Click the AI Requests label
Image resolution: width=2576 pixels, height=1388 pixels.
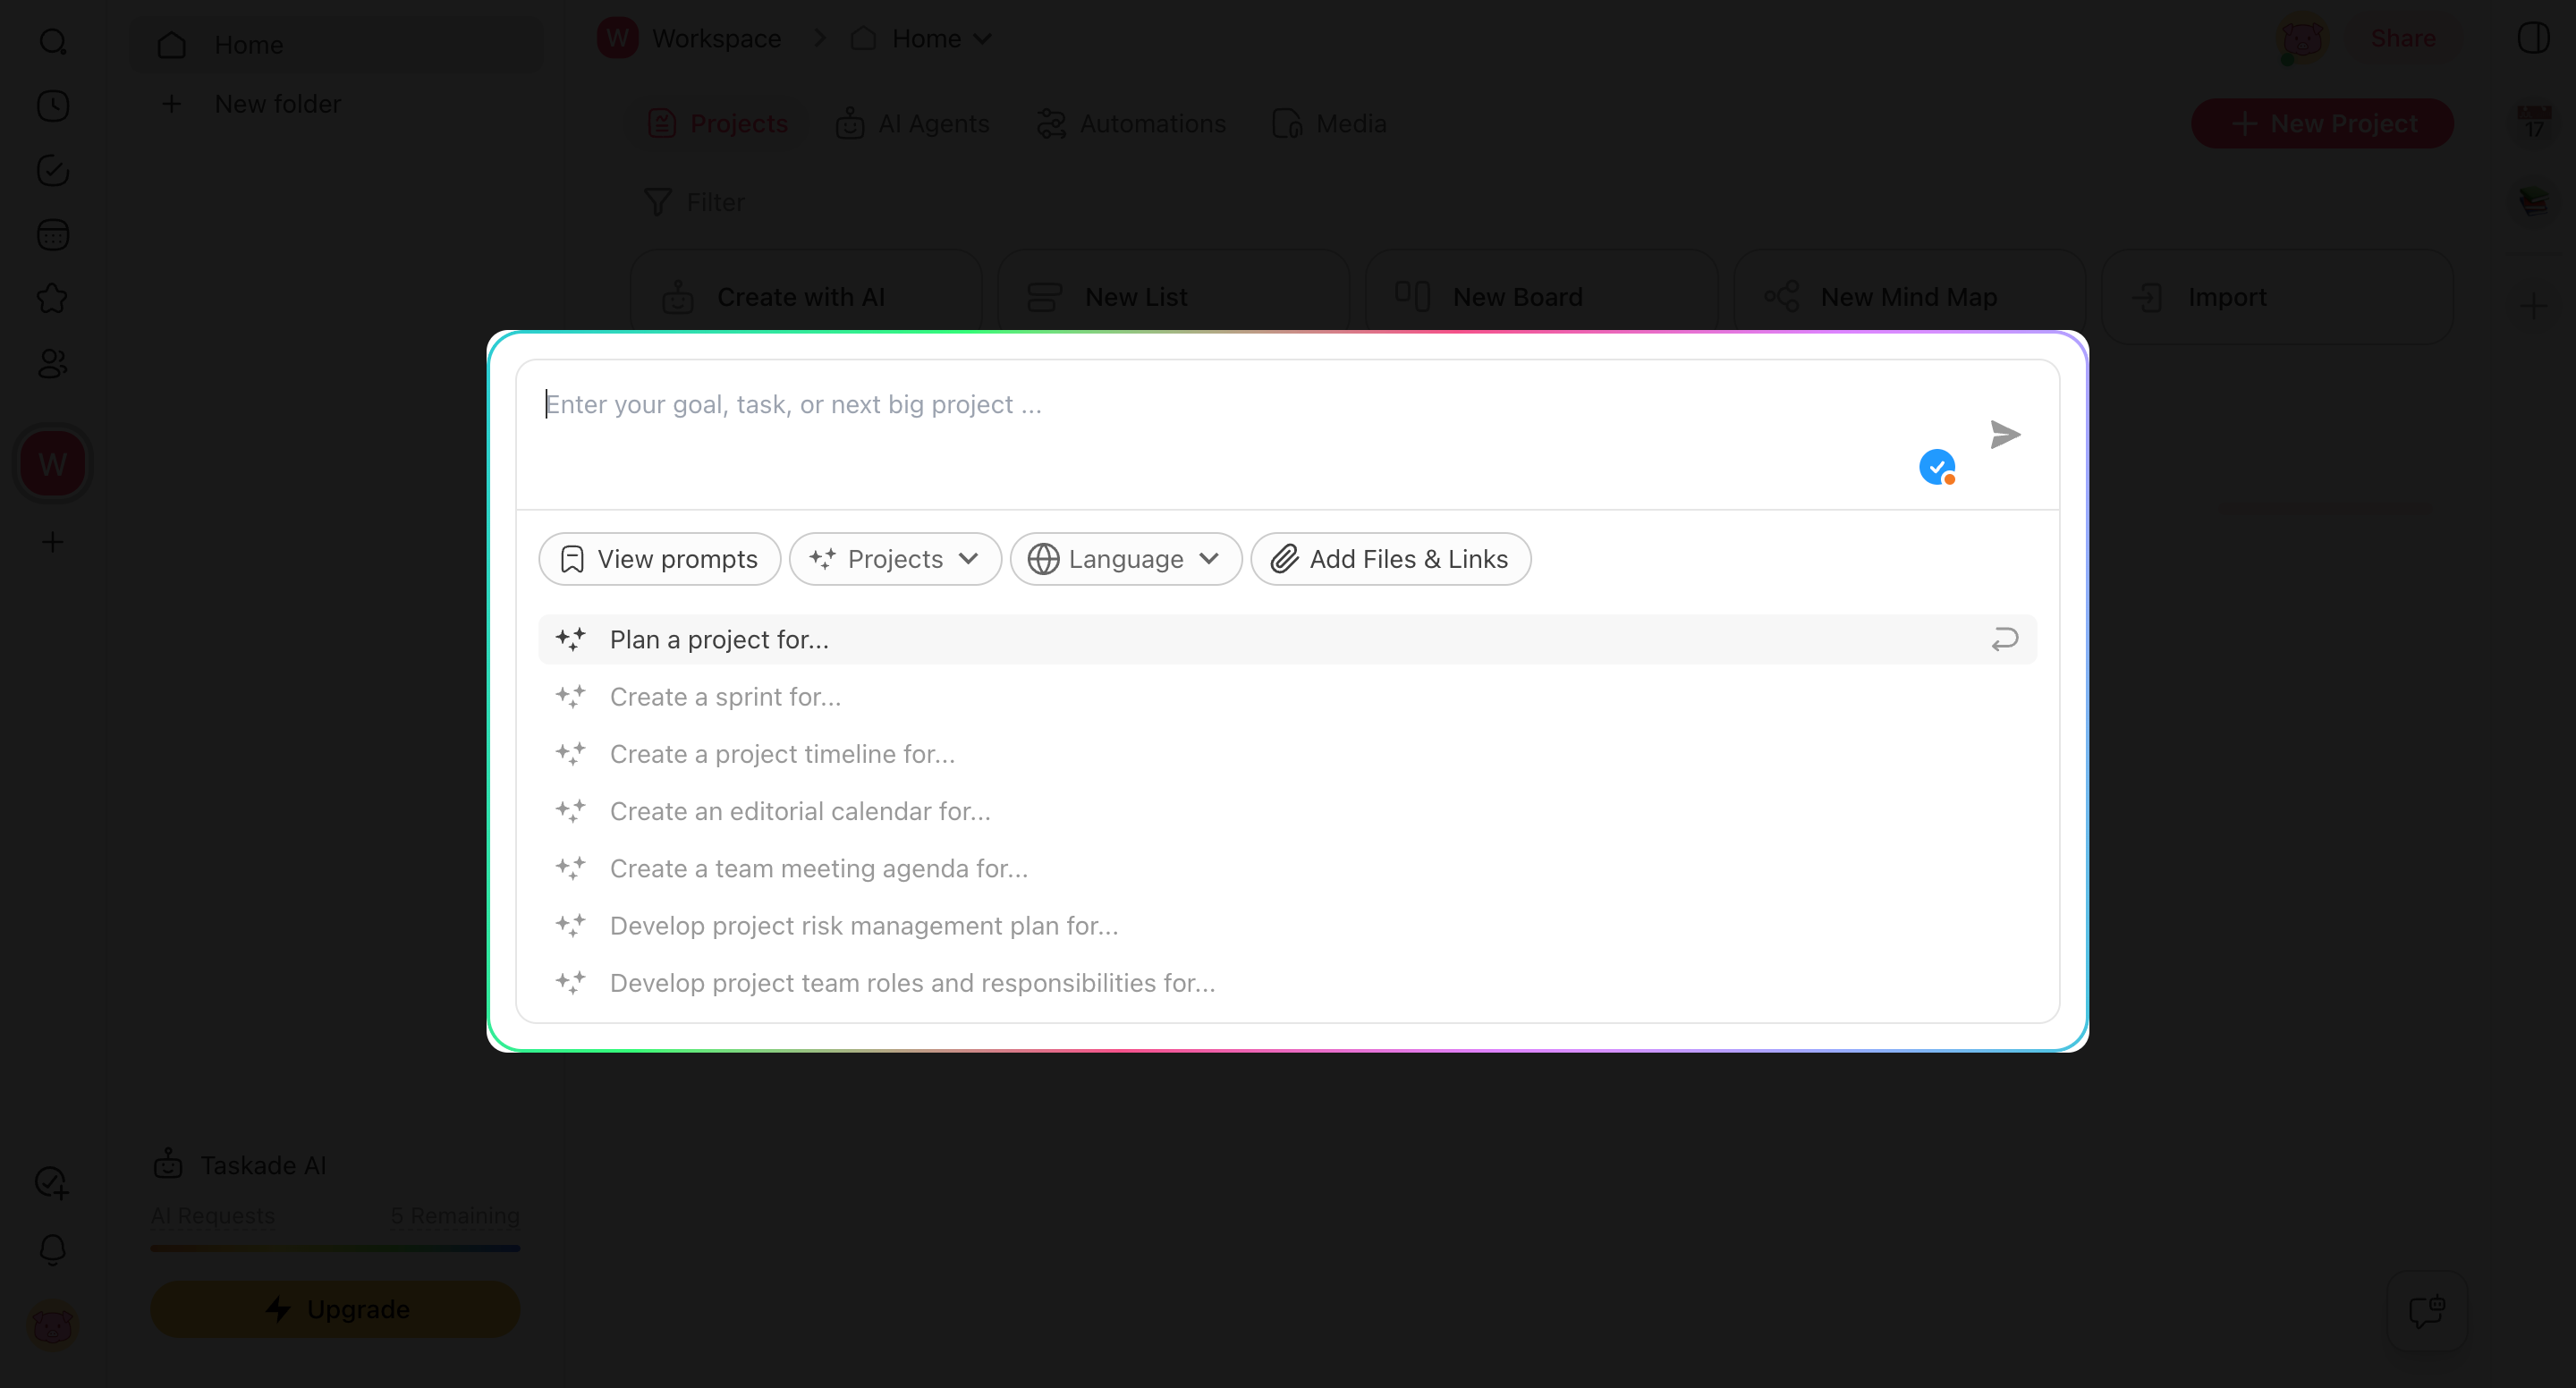click(213, 1215)
